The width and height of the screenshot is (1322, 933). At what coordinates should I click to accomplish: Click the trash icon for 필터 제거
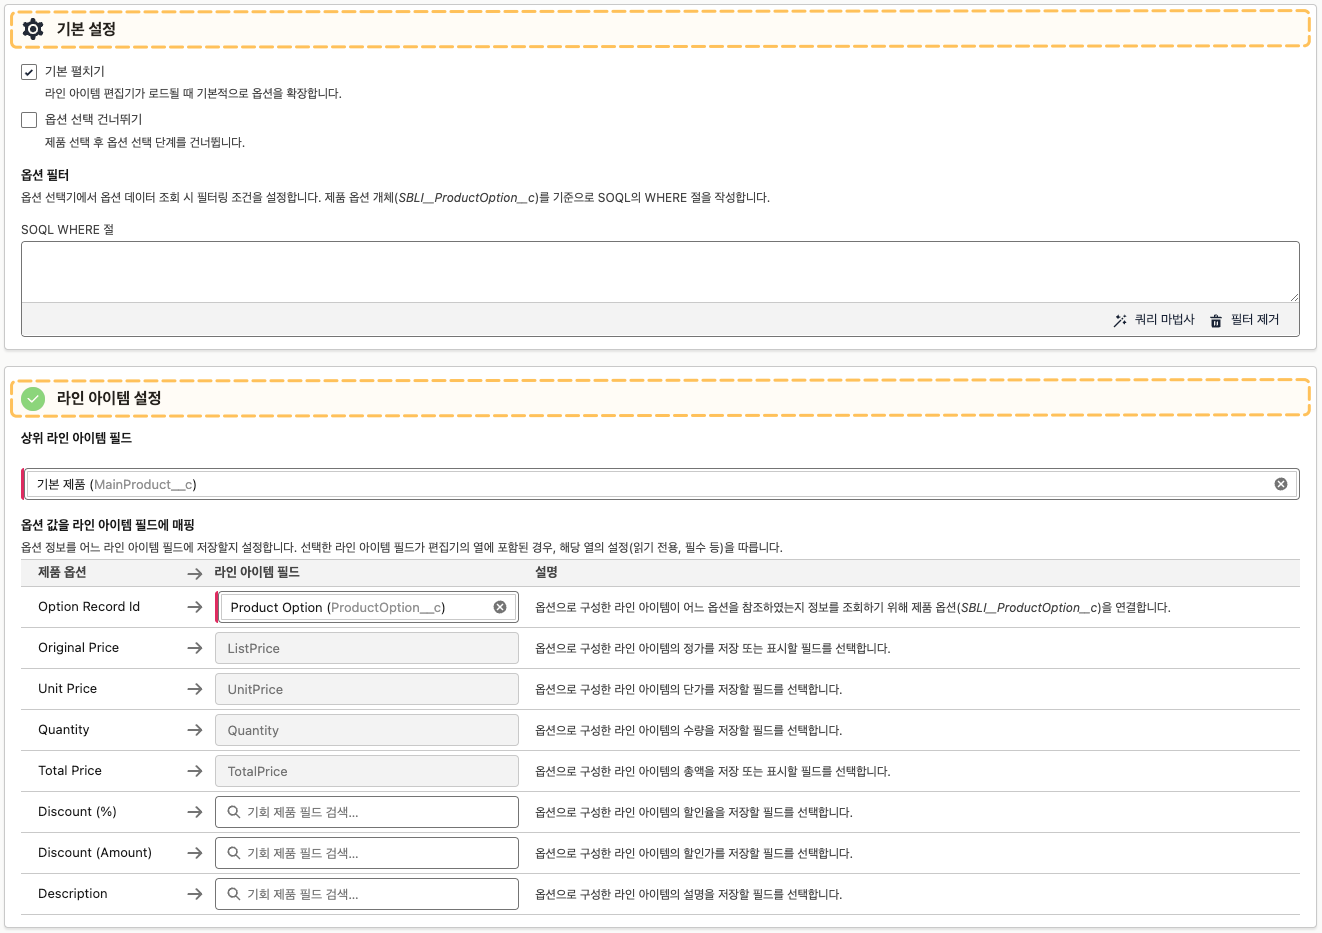(x=1216, y=321)
